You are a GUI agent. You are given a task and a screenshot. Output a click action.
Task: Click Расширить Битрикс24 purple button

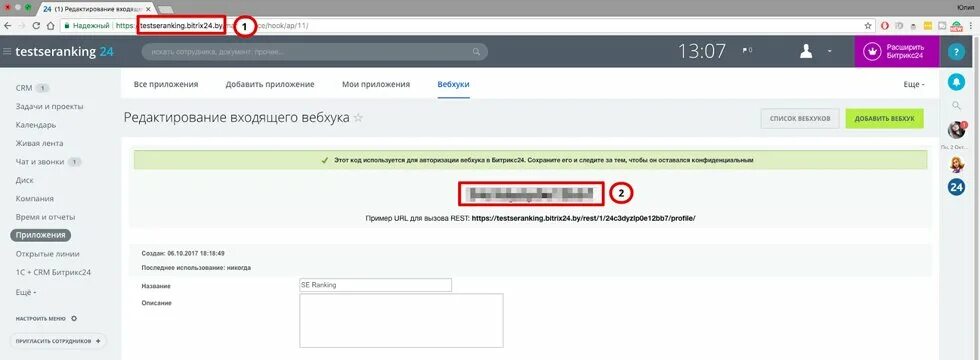tap(897, 51)
